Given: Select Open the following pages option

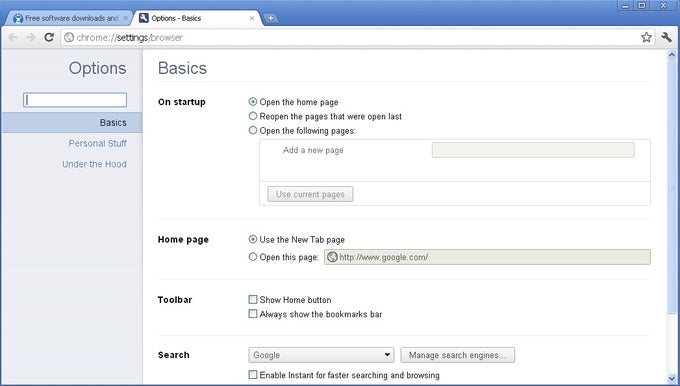Looking at the screenshot, I should [x=253, y=130].
